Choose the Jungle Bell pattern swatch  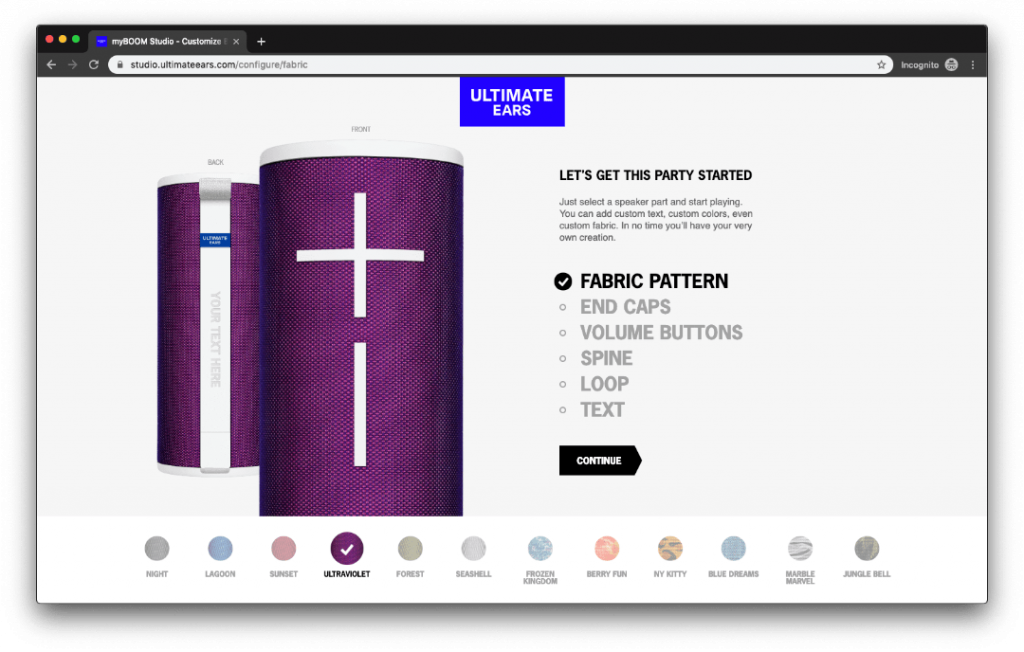click(867, 549)
